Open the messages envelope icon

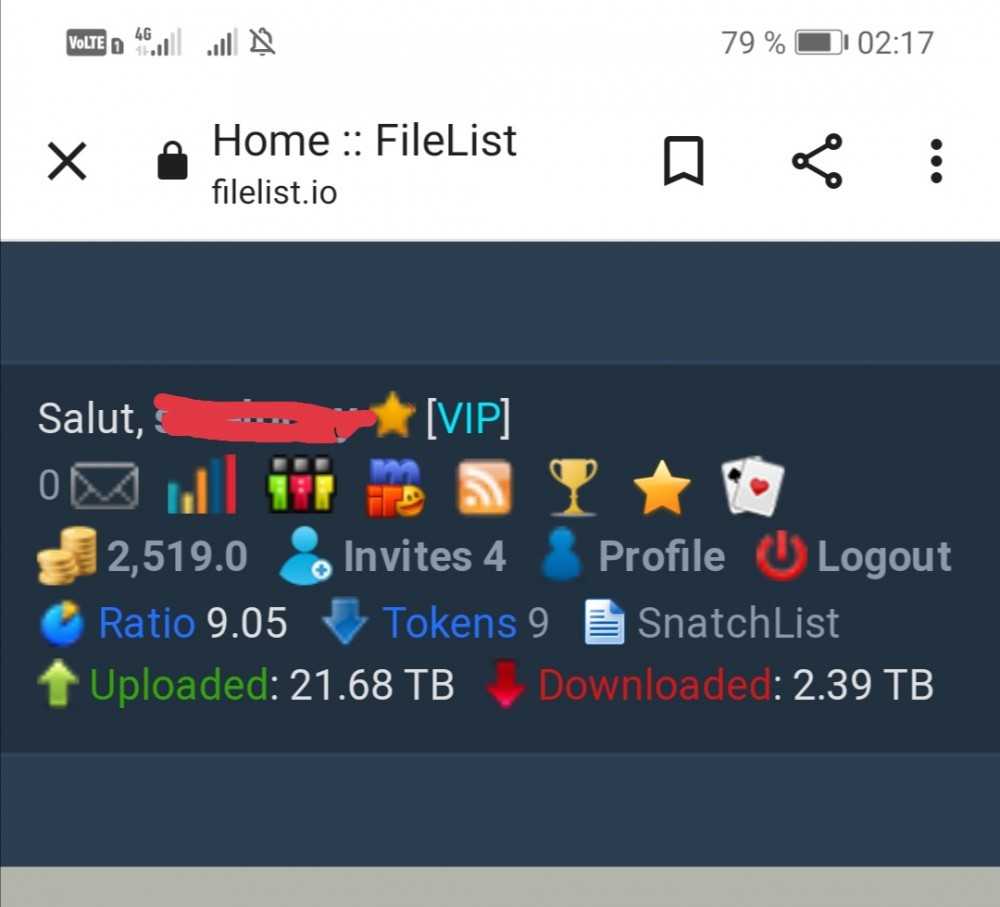point(104,485)
